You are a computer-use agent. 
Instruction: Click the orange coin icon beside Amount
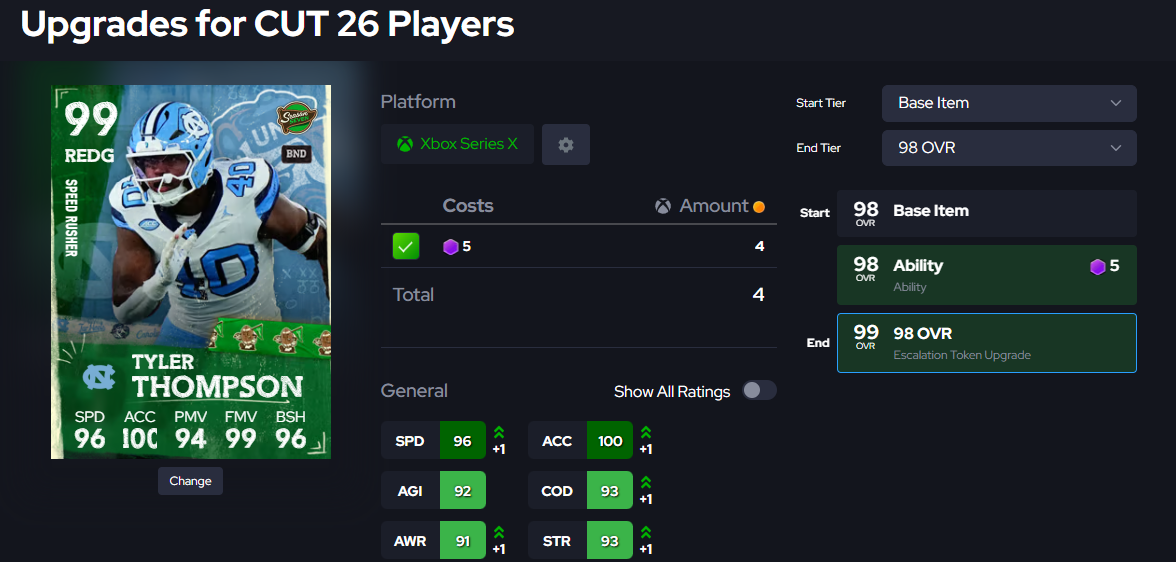click(x=758, y=206)
